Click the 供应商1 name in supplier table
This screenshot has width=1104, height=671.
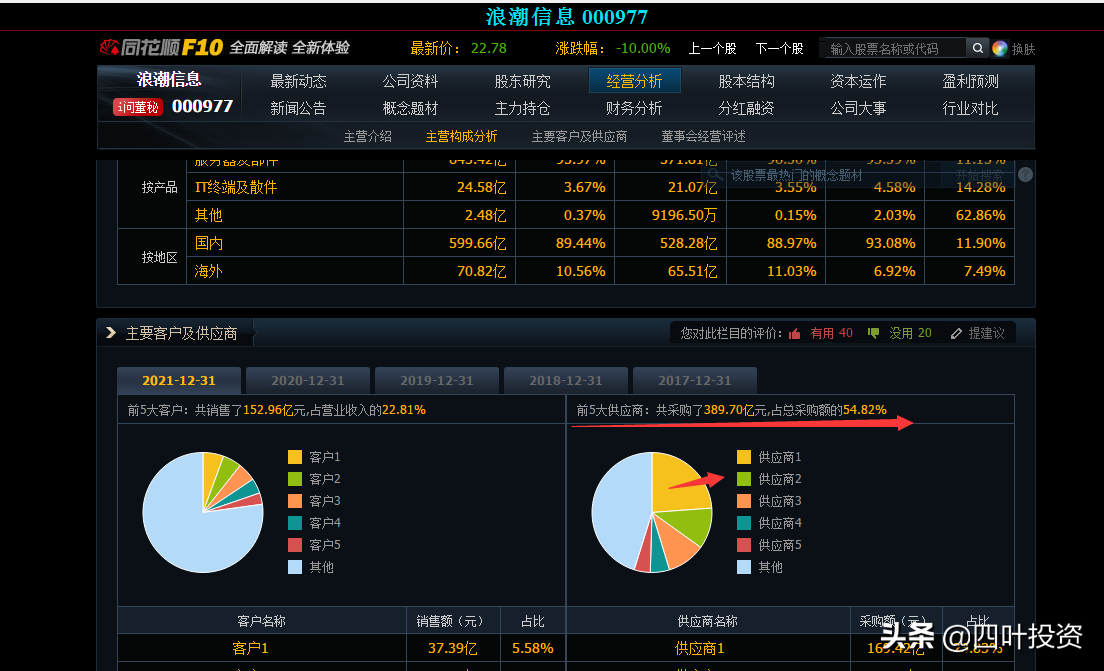tap(699, 648)
